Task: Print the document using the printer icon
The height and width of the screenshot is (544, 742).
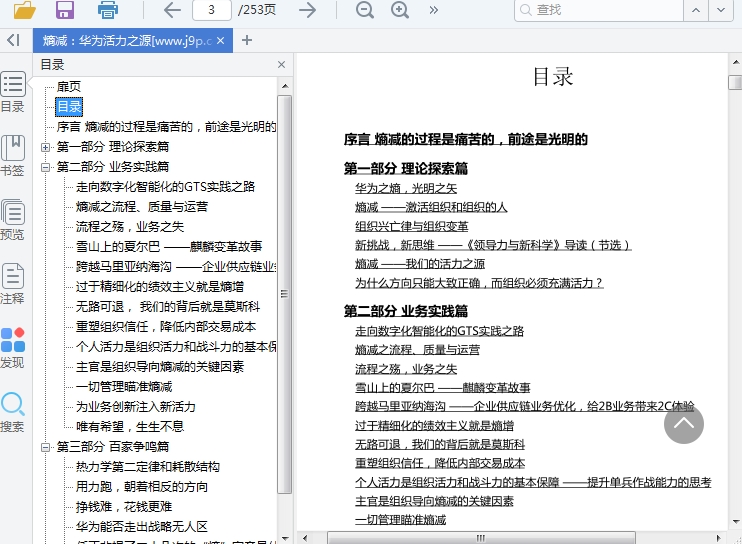Action: click(108, 10)
